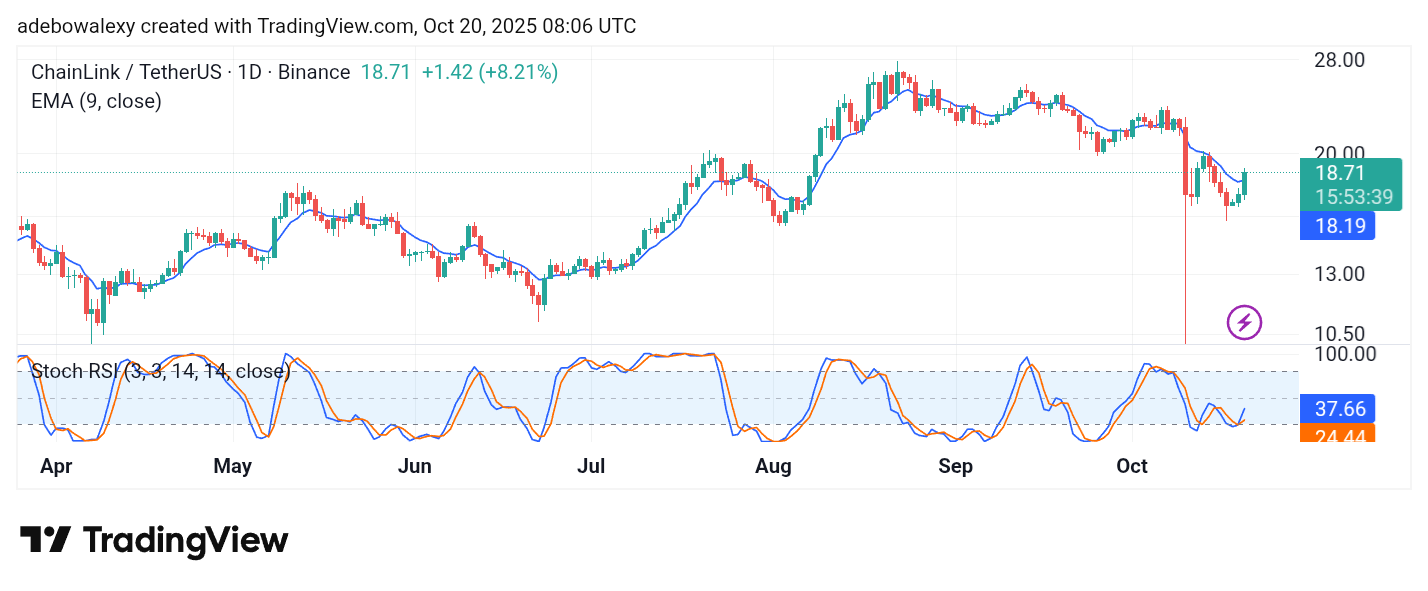Click the 28.00 price axis label

click(x=1339, y=60)
